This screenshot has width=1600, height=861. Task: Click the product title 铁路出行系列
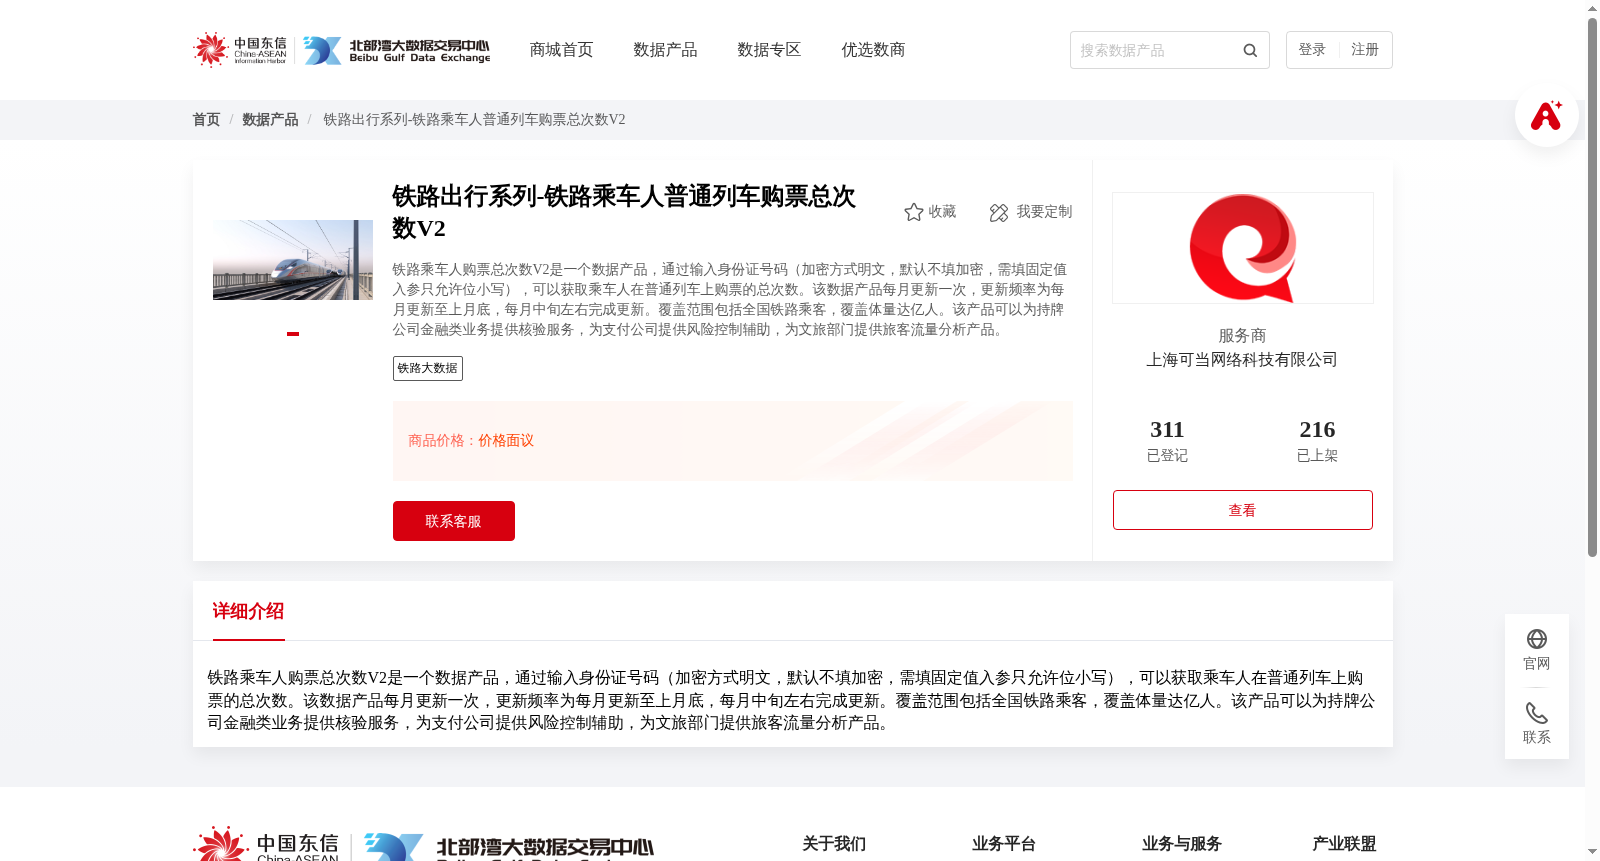(624, 212)
